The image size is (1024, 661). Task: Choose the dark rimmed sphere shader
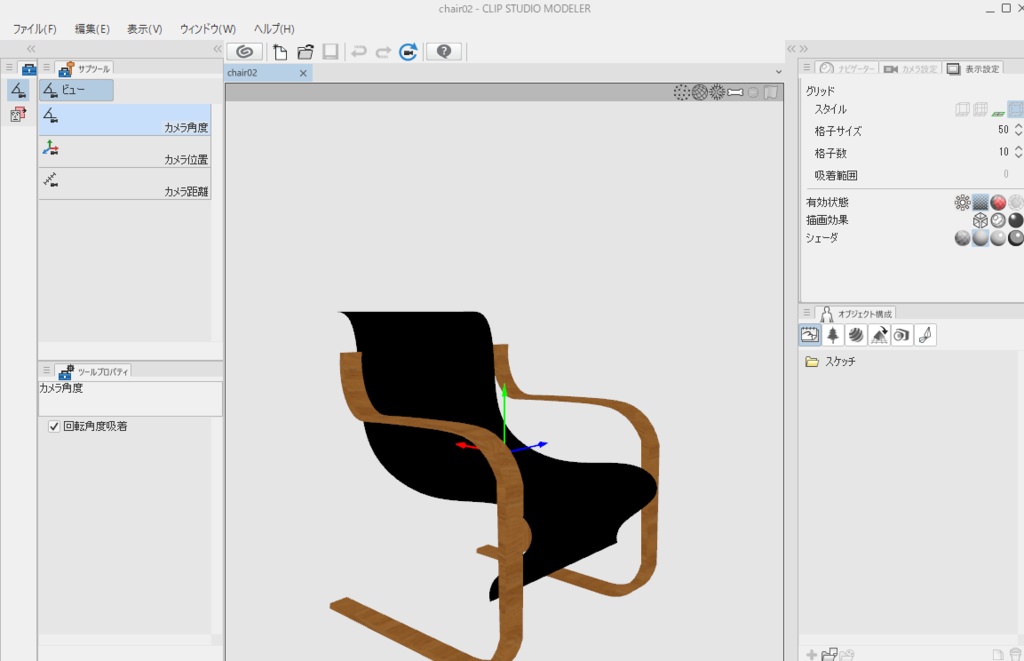tap(1016, 238)
